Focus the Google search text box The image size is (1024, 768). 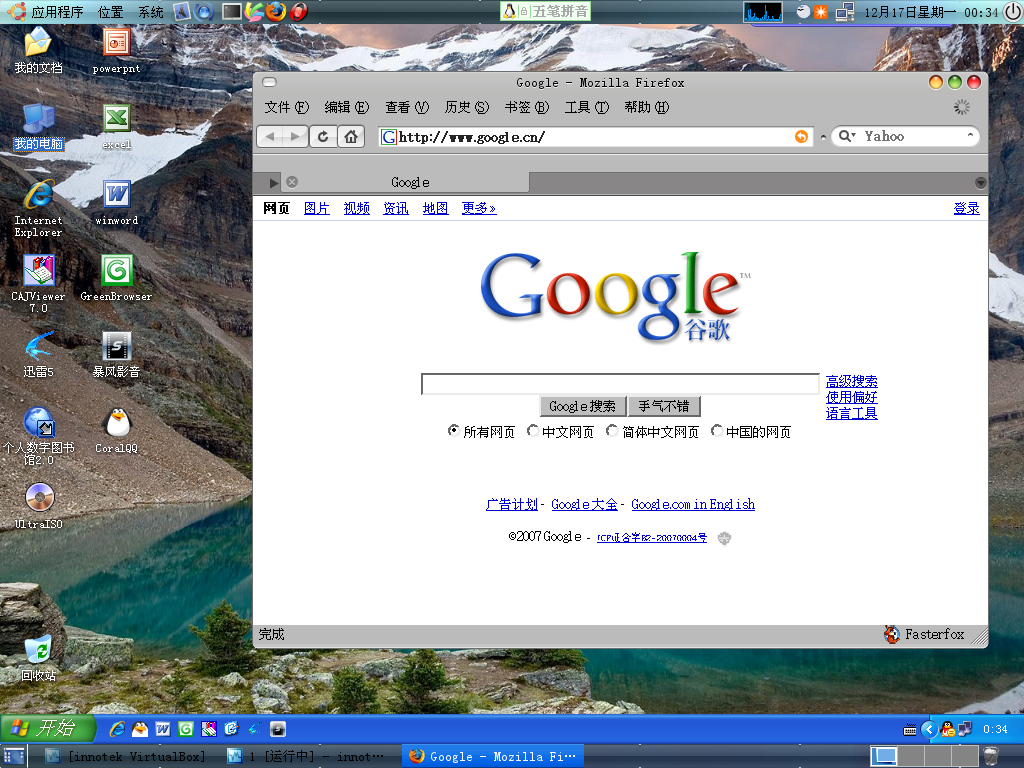point(620,384)
